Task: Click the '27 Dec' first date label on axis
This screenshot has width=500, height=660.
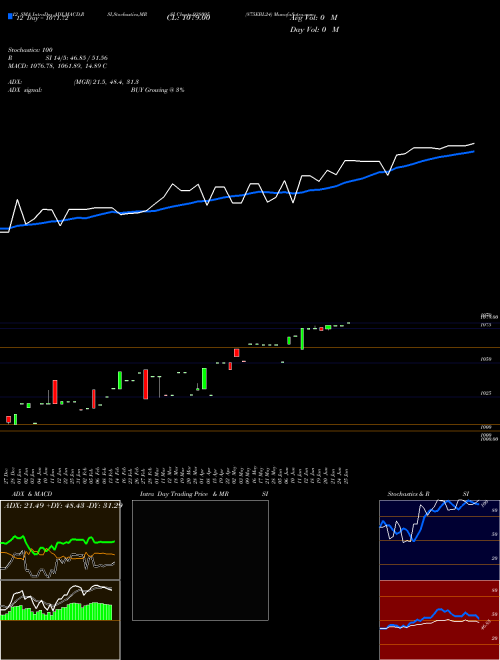Action: [x=8, y=476]
